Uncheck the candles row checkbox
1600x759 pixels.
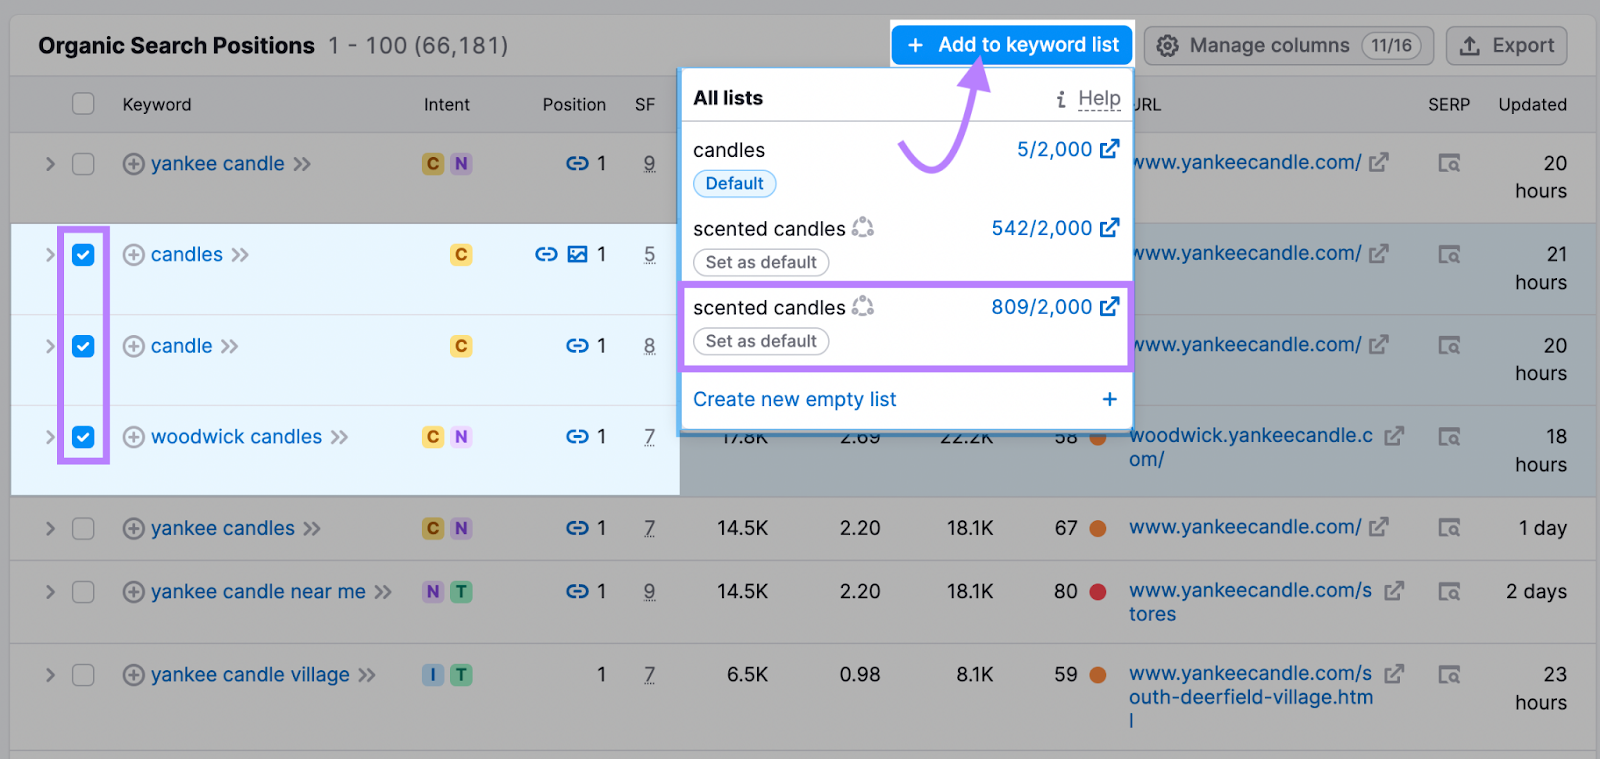point(83,255)
